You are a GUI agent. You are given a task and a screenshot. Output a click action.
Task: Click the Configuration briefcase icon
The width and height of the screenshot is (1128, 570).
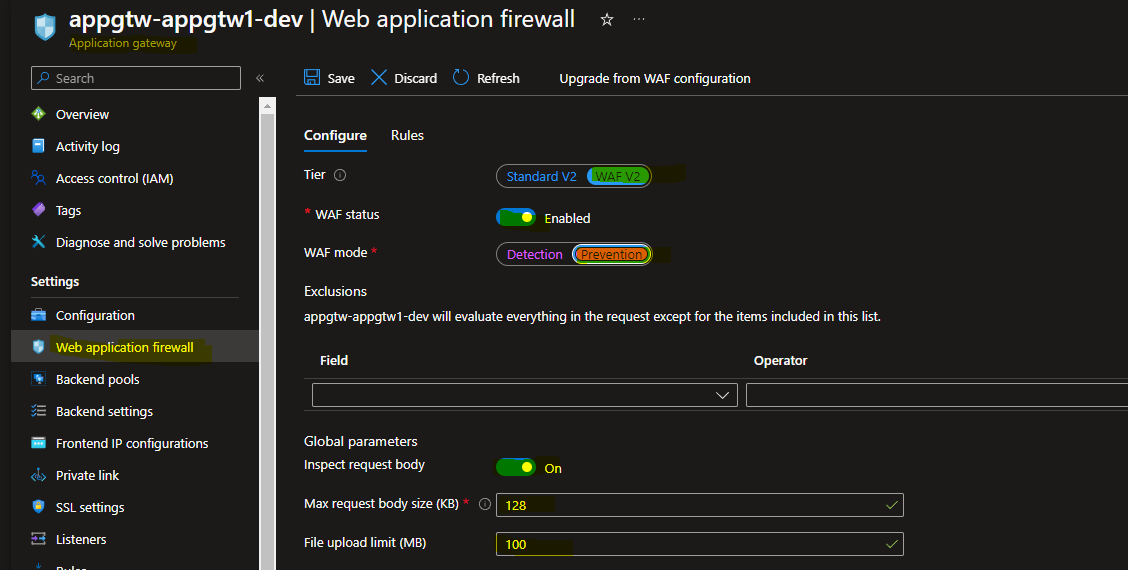pyautogui.click(x=39, y=315)
